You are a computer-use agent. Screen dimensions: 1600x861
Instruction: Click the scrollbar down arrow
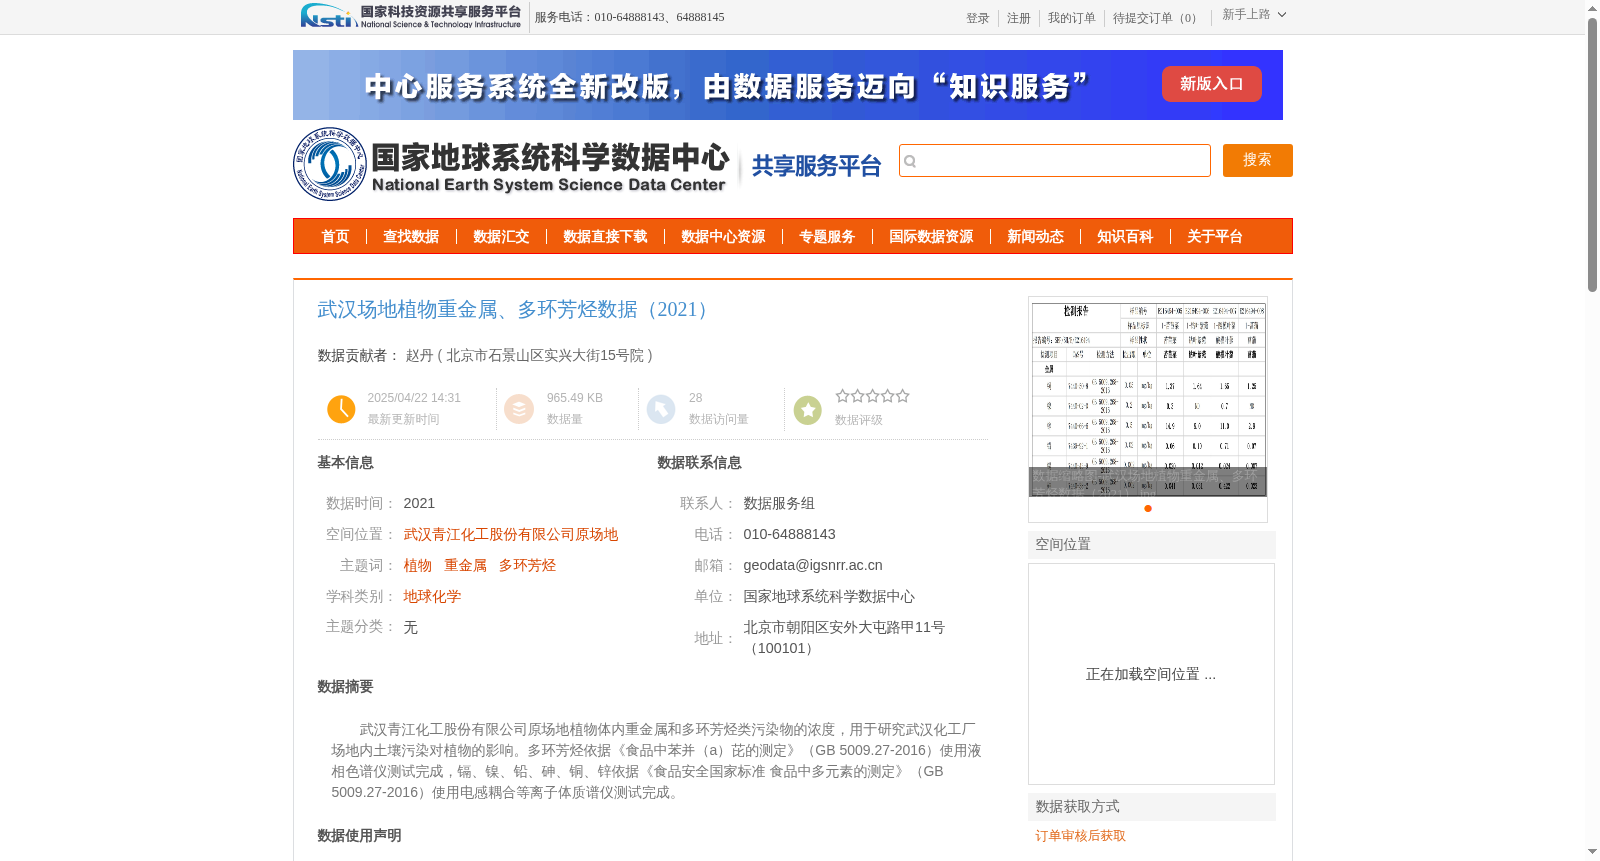coord(1593,853)
